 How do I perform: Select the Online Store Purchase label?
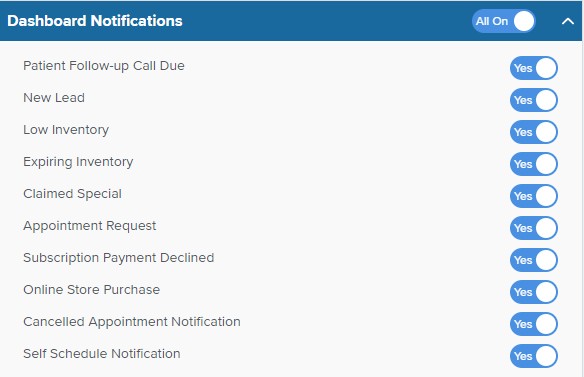(91, 290)
